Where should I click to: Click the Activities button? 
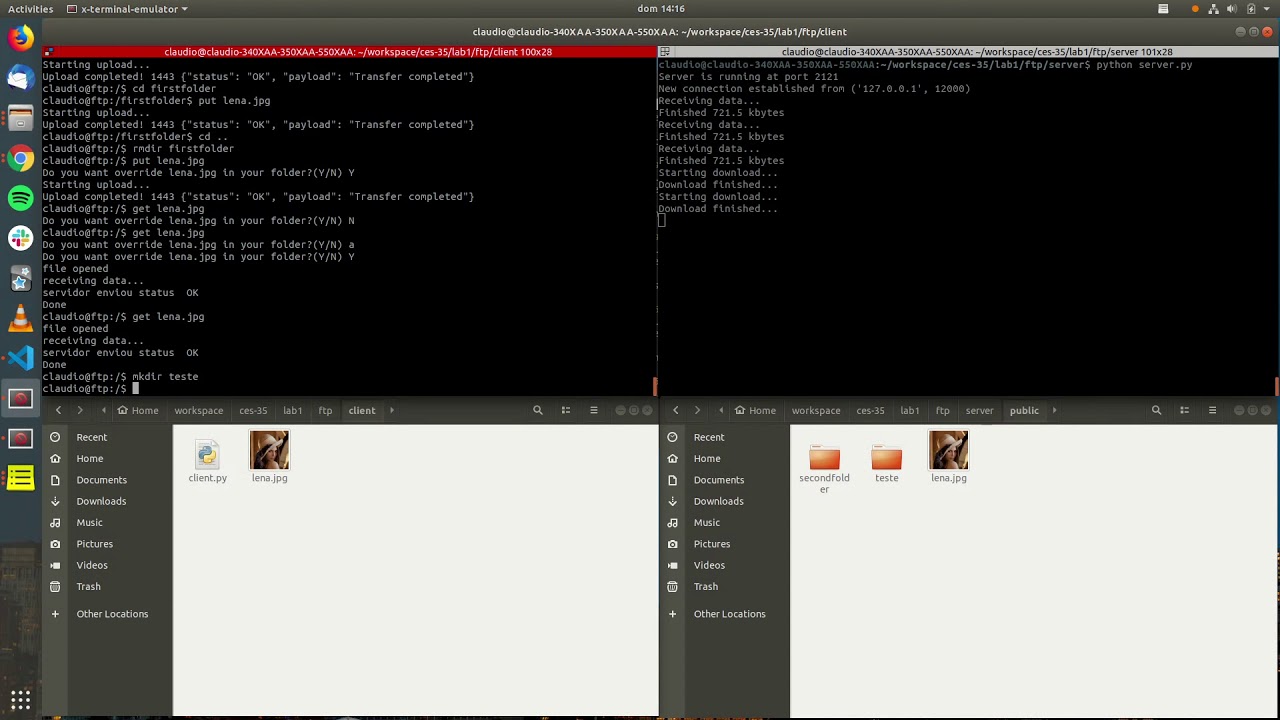[30, 9]
